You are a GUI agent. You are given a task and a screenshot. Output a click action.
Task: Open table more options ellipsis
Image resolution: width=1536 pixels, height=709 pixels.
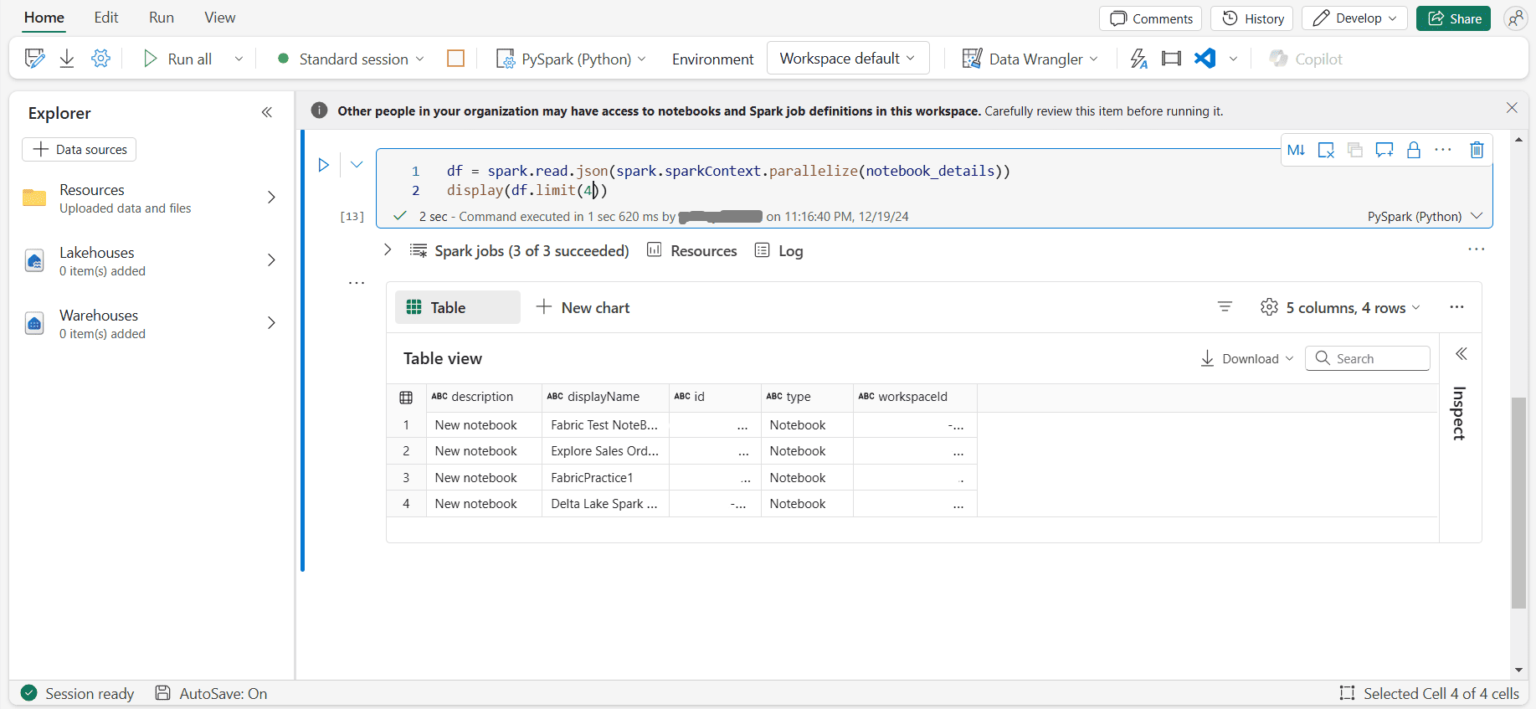1457,307
